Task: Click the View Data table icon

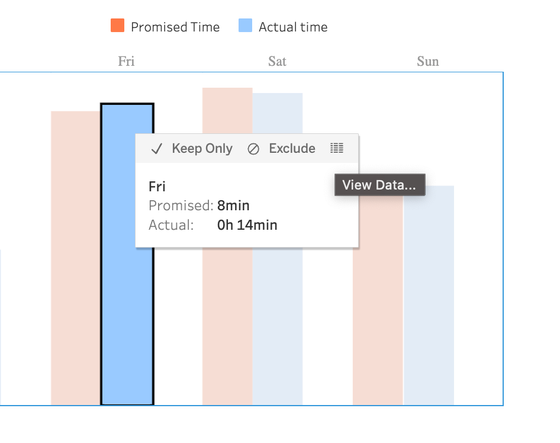Action: (x=336, y=148)
